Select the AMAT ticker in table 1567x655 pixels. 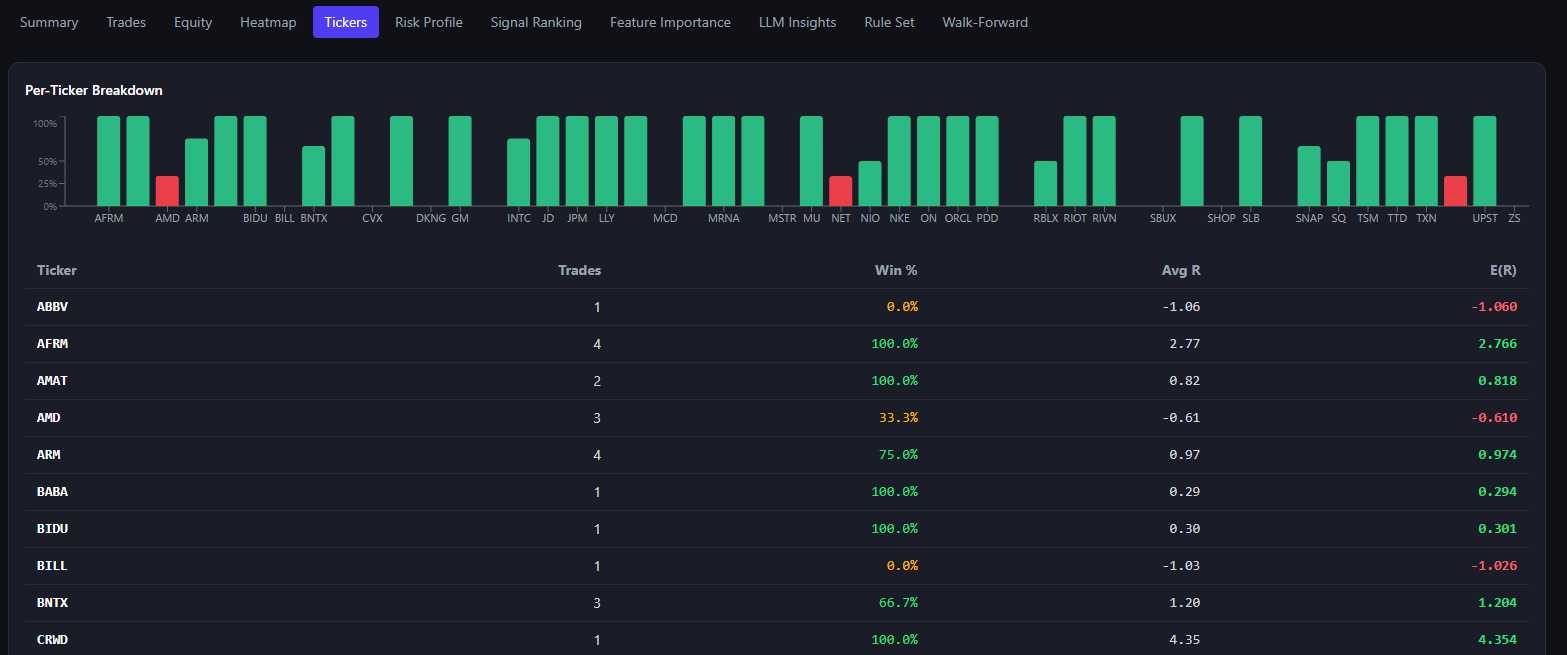click(52, 381)
